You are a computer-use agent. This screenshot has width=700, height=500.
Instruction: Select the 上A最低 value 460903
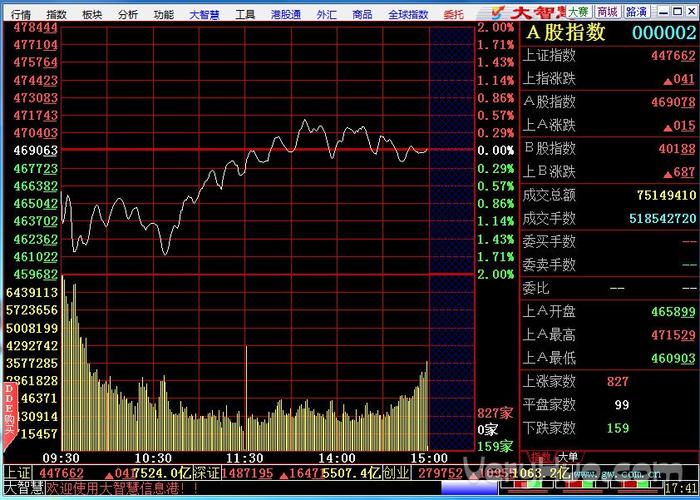click(x=673, y=358)
